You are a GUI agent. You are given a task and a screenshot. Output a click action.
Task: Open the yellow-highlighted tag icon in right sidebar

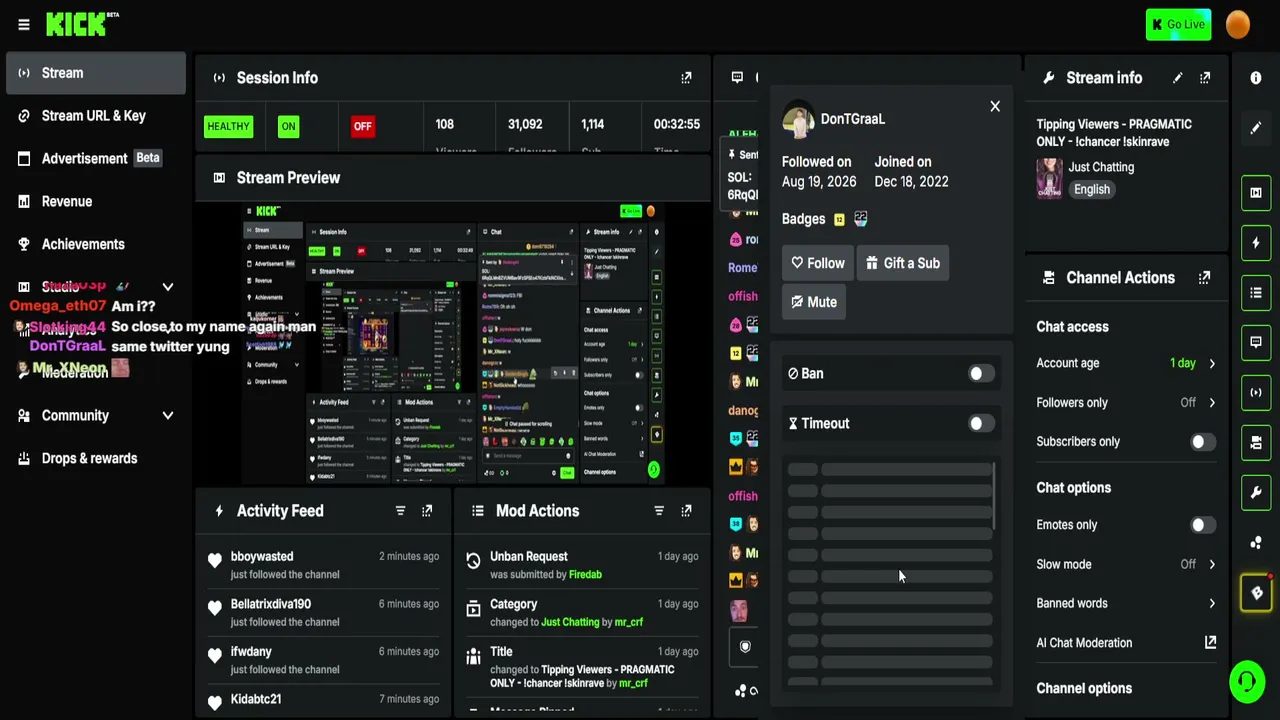pyautogui.click(x=1256, y=592)
